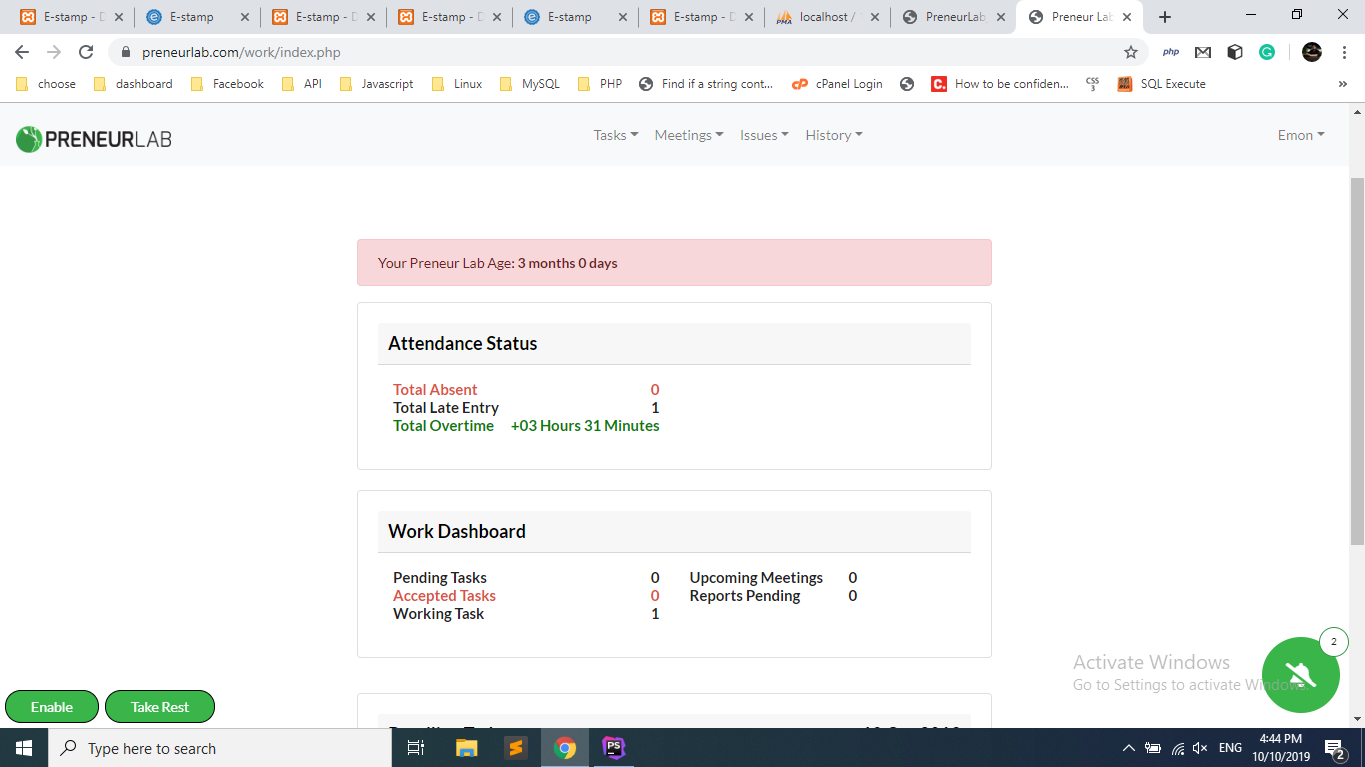The height and width of the screenshot is (767, 1365).
Task: Click the Reports Pending label
Action: click(x=745, y=596)
